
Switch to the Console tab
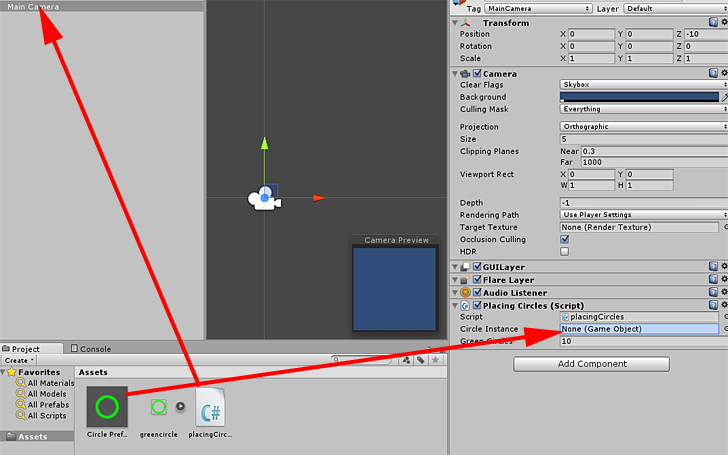pyautogui.click(x=95, y=349)
